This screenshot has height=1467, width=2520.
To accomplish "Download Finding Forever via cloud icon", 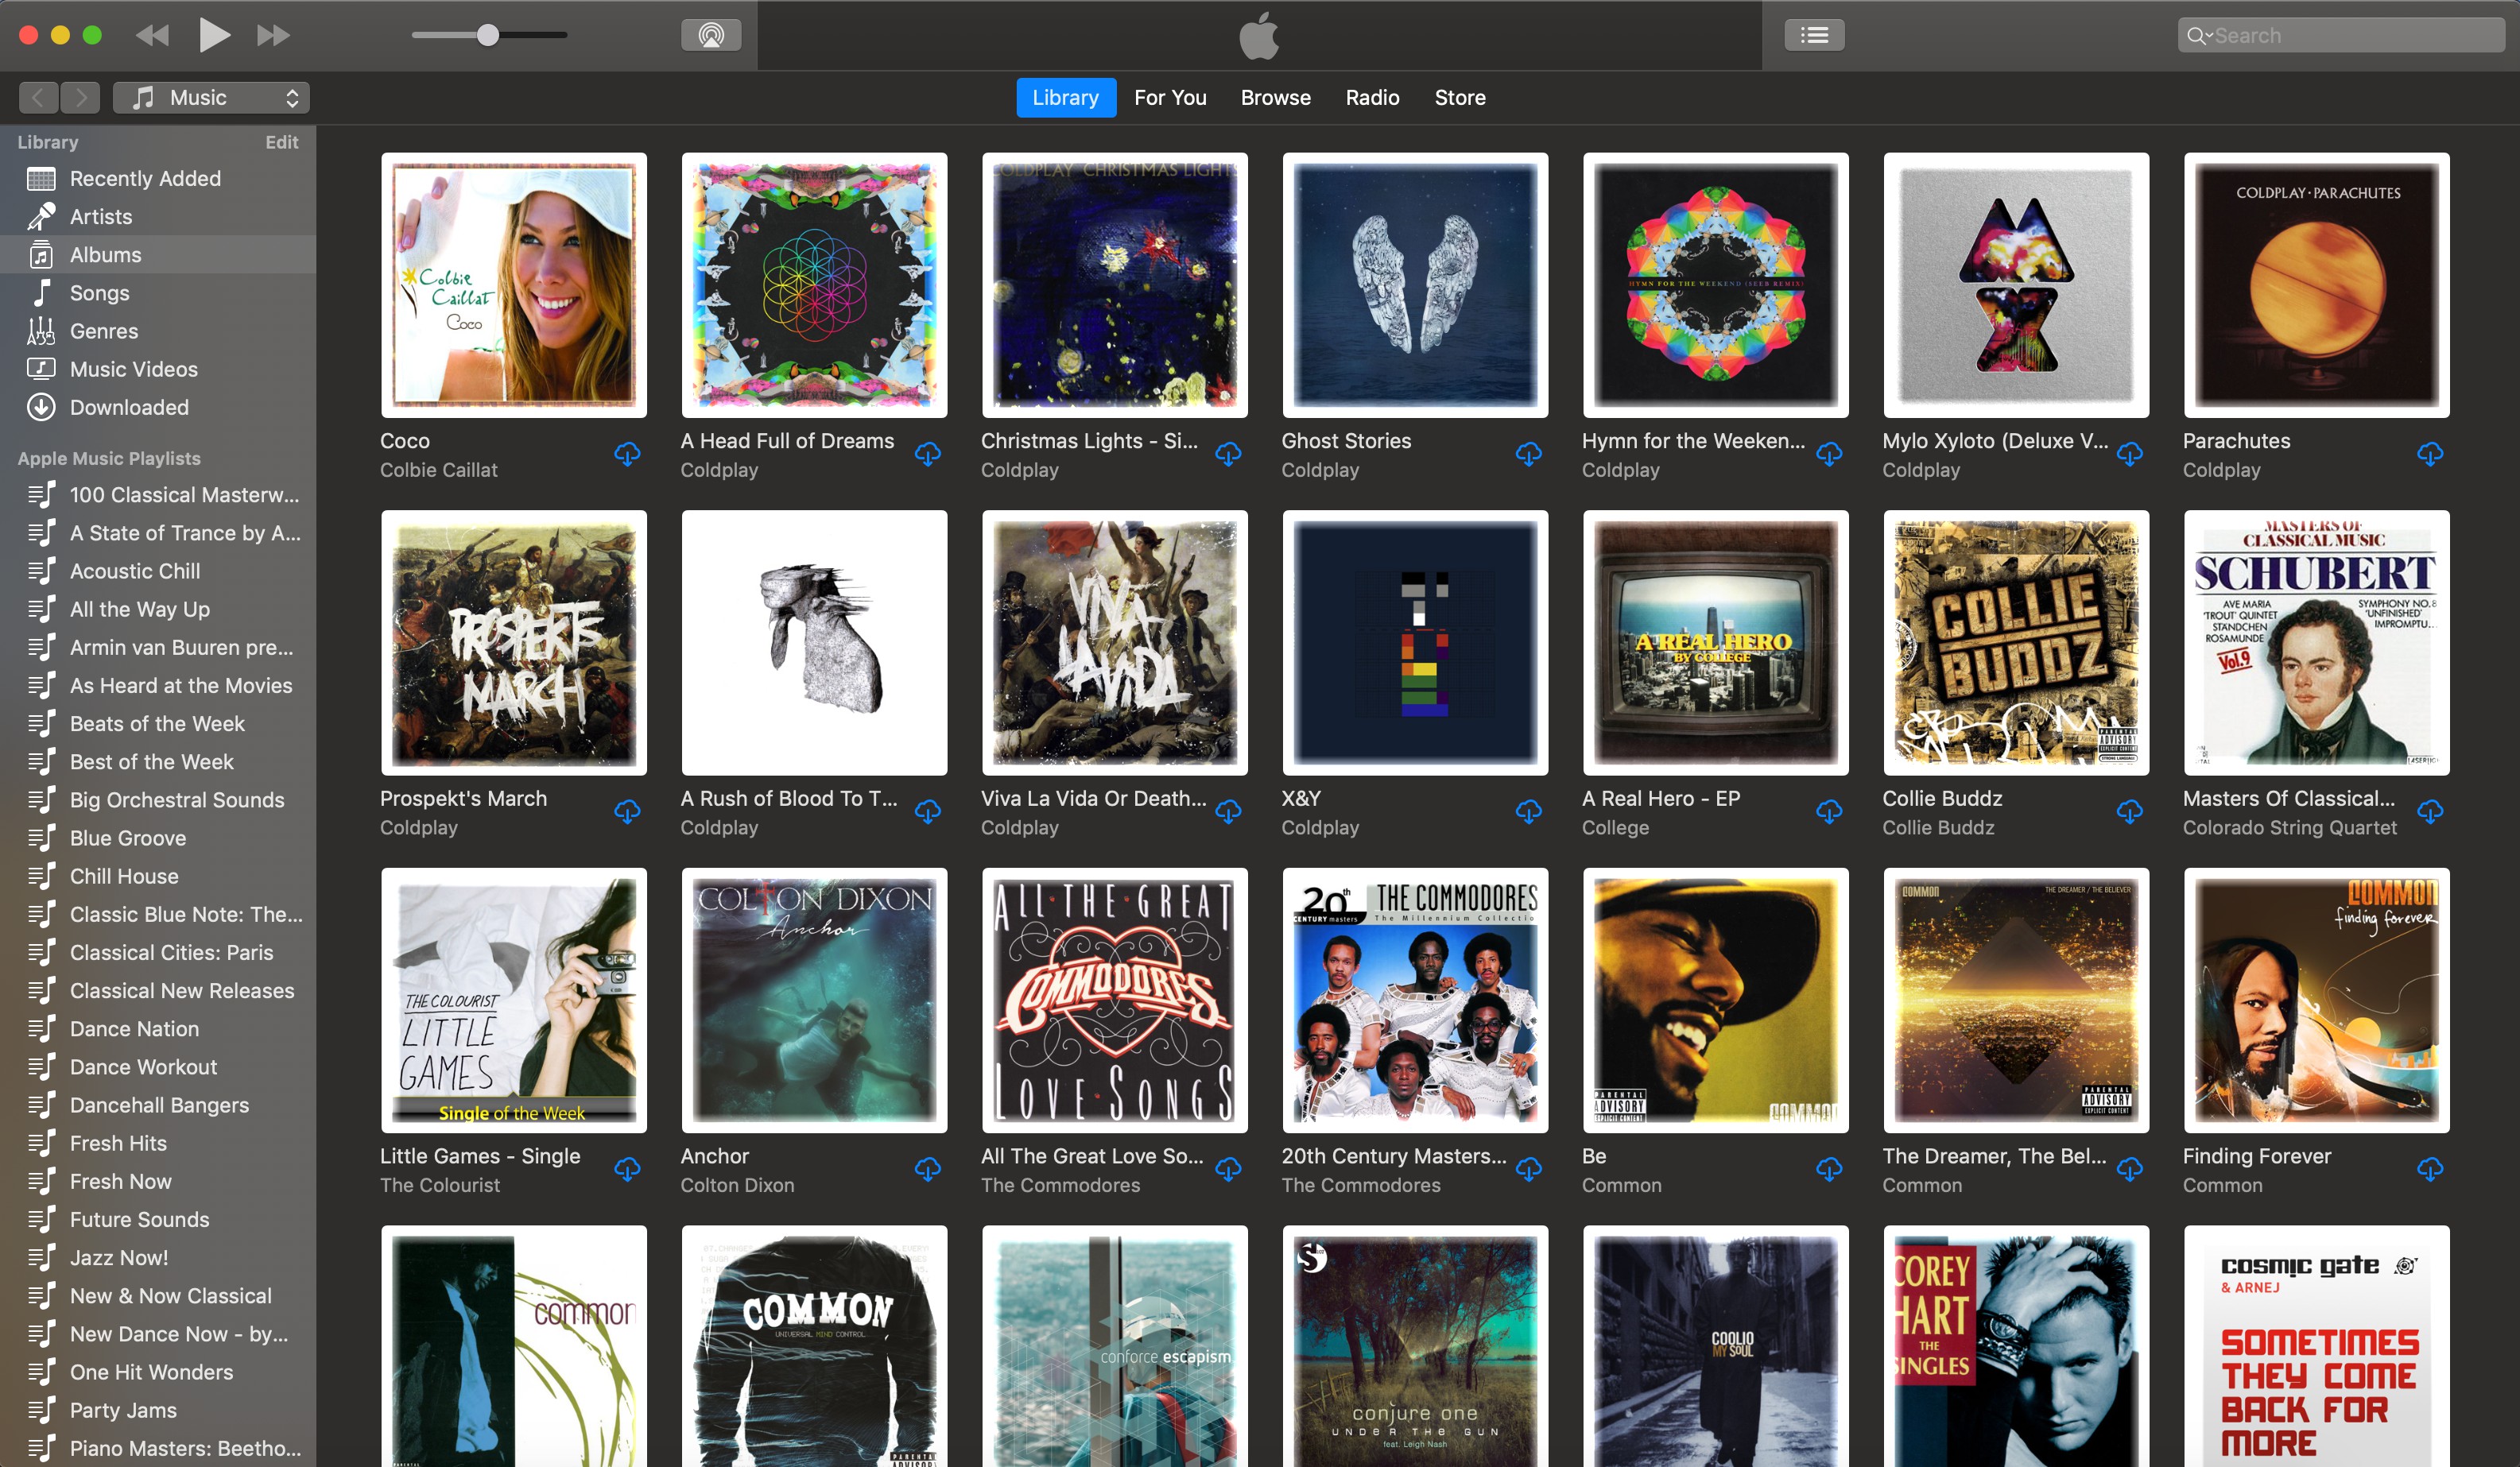I will 2430,1169.
